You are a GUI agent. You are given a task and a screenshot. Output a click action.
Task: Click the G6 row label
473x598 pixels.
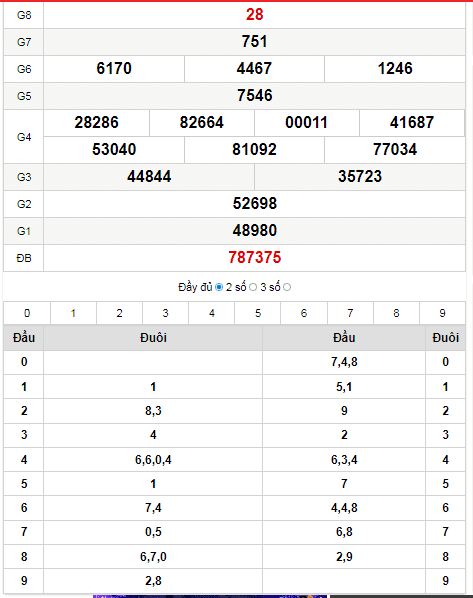(x=24, y=69)
